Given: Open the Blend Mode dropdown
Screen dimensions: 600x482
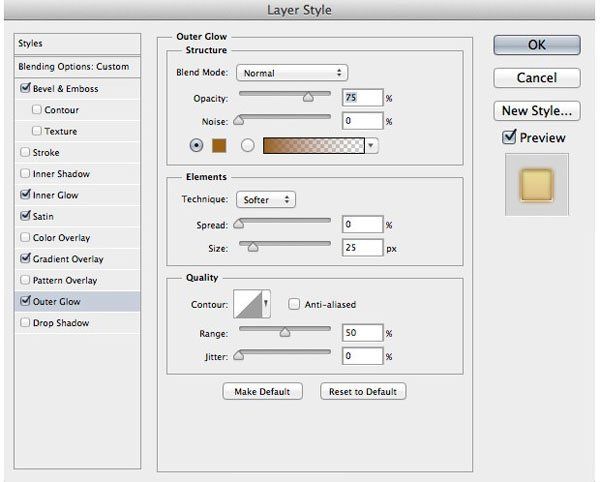Looking at the screenshot, I should [292, 73].
